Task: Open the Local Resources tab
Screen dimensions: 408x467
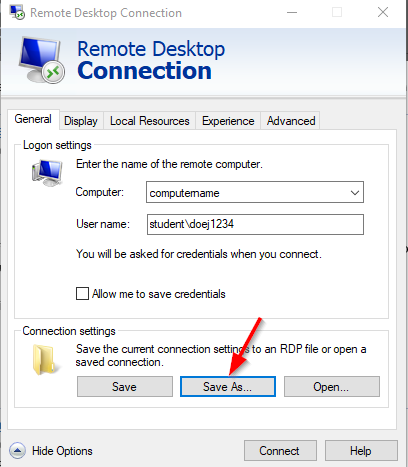Action: (x=150, y=121)
